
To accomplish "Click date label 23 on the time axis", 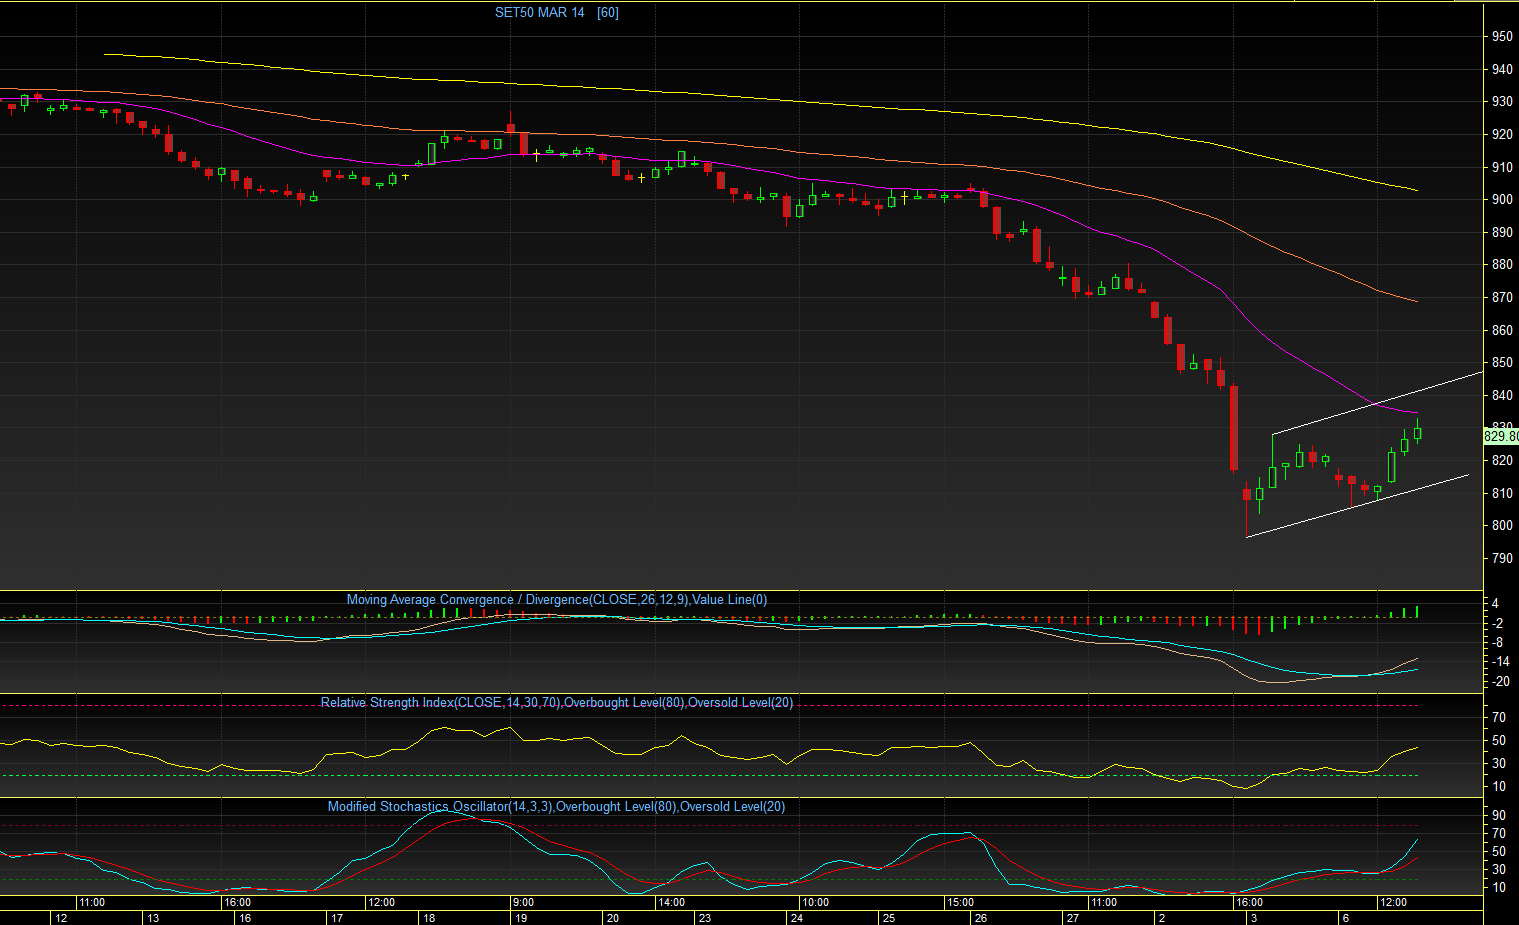I will coord(705,918).
